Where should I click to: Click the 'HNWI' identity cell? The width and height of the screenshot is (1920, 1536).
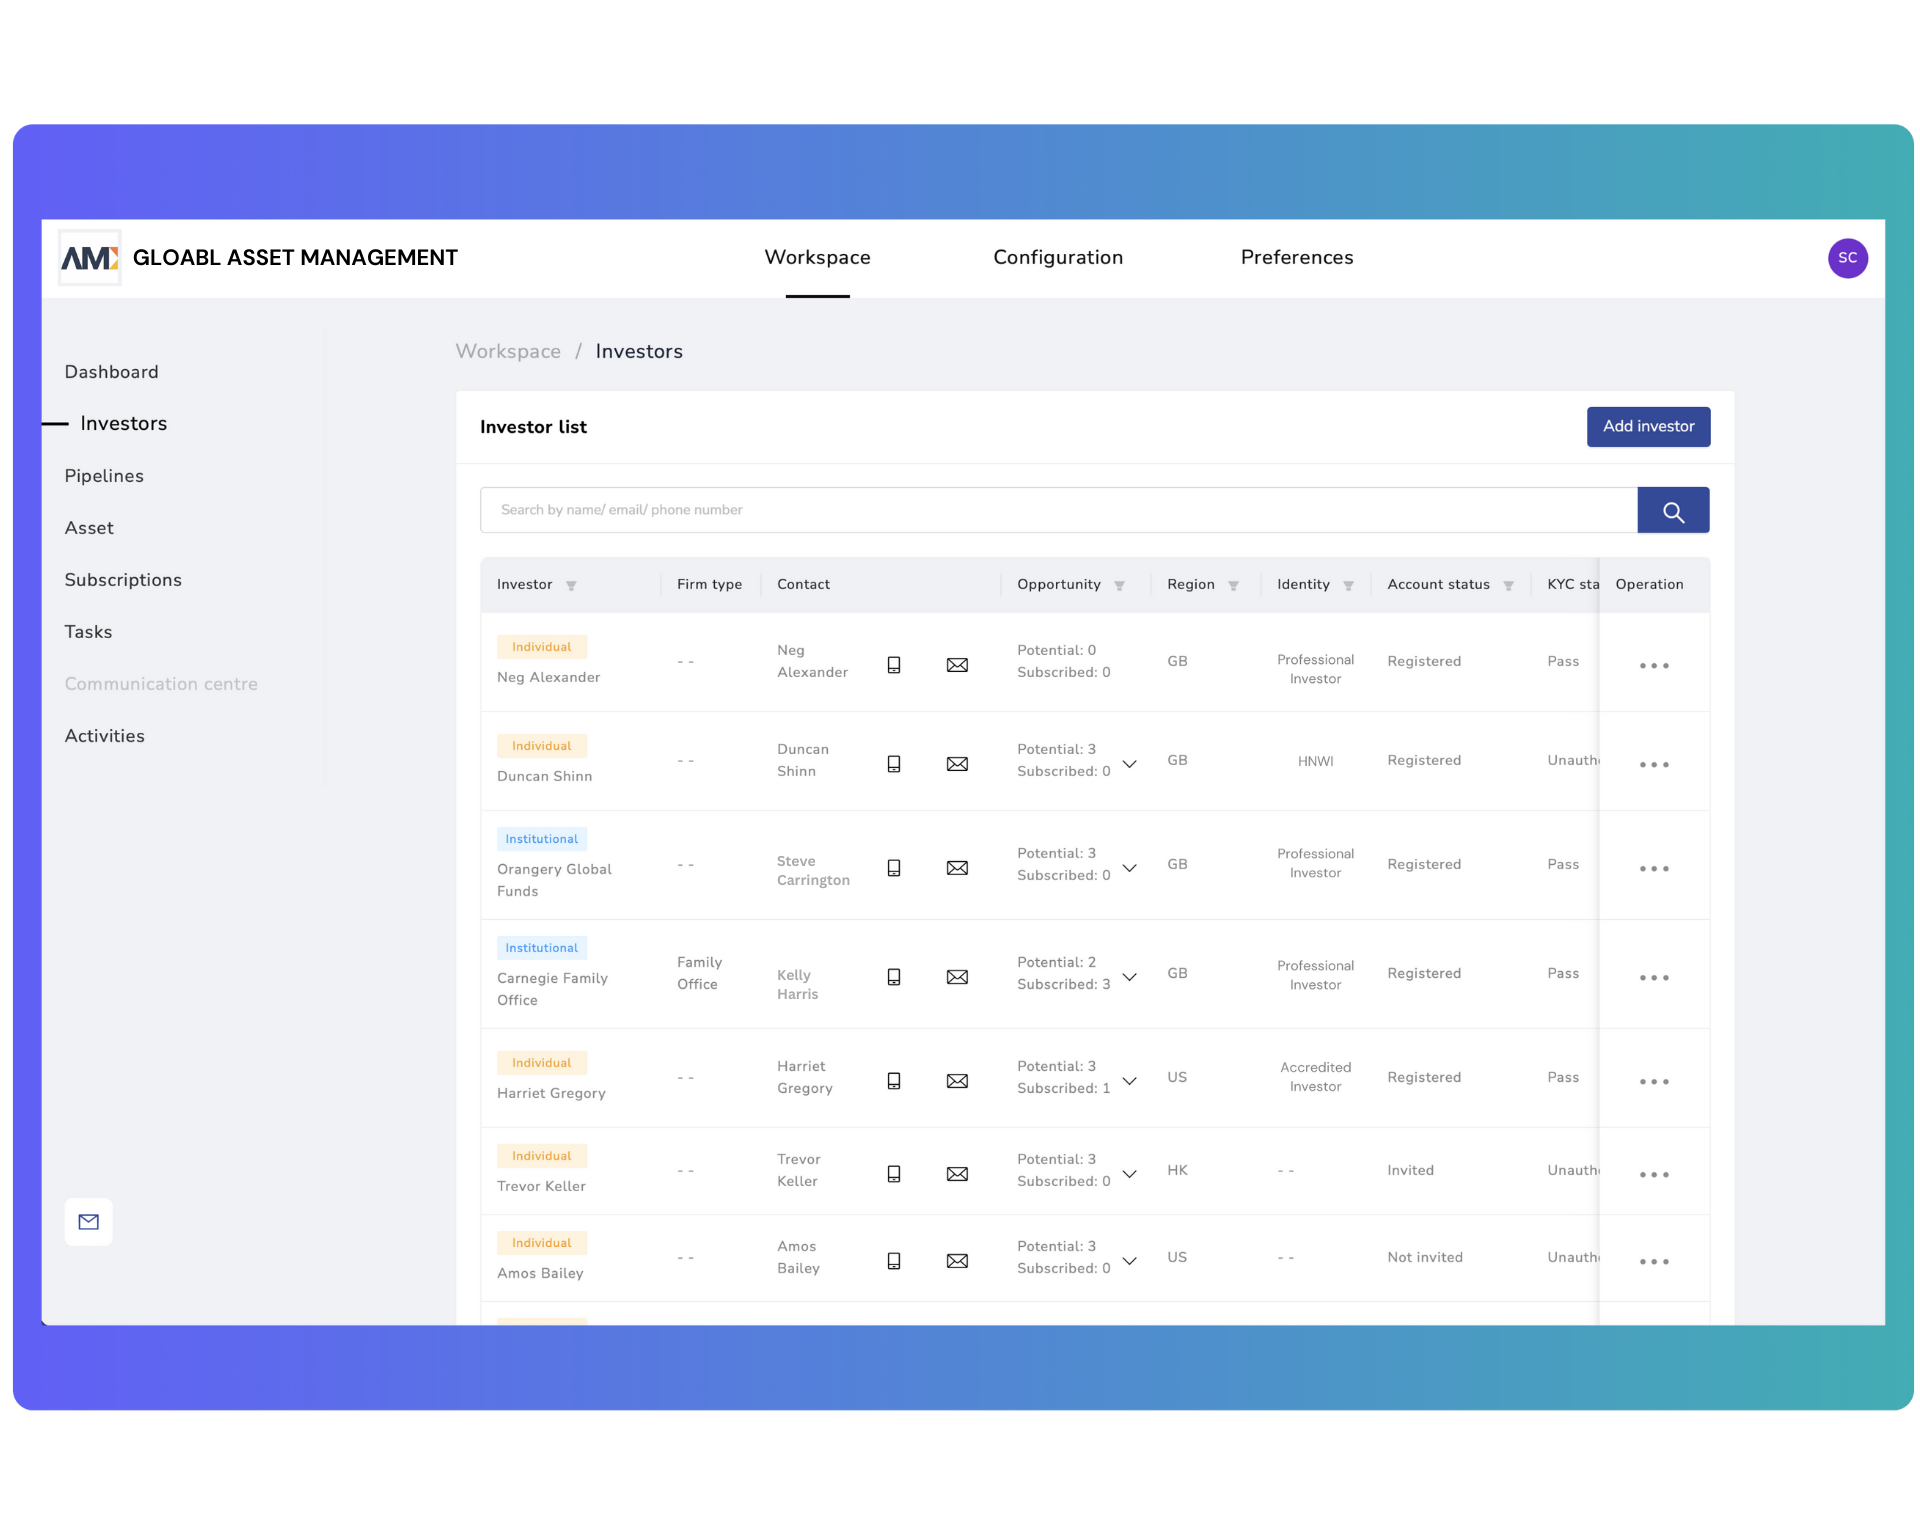pos(1315,761)
